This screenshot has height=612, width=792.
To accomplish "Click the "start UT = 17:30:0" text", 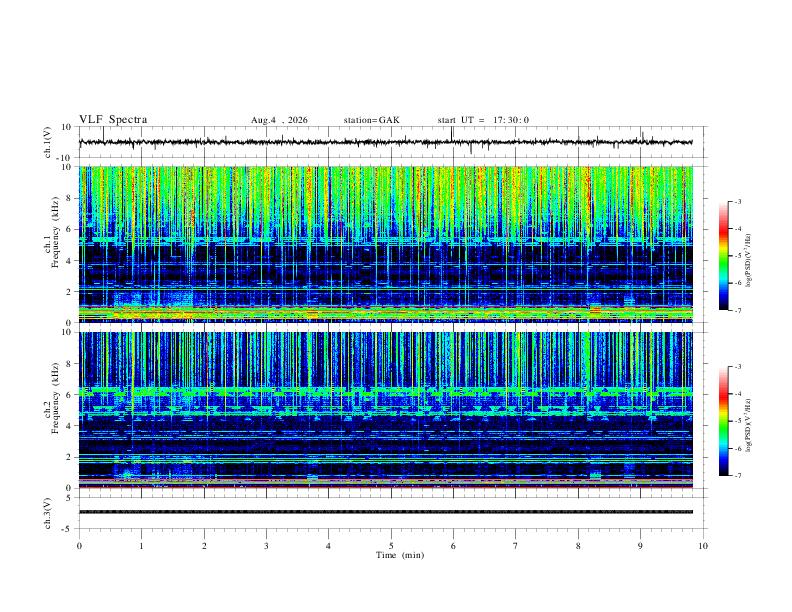I will pos(483,120).
